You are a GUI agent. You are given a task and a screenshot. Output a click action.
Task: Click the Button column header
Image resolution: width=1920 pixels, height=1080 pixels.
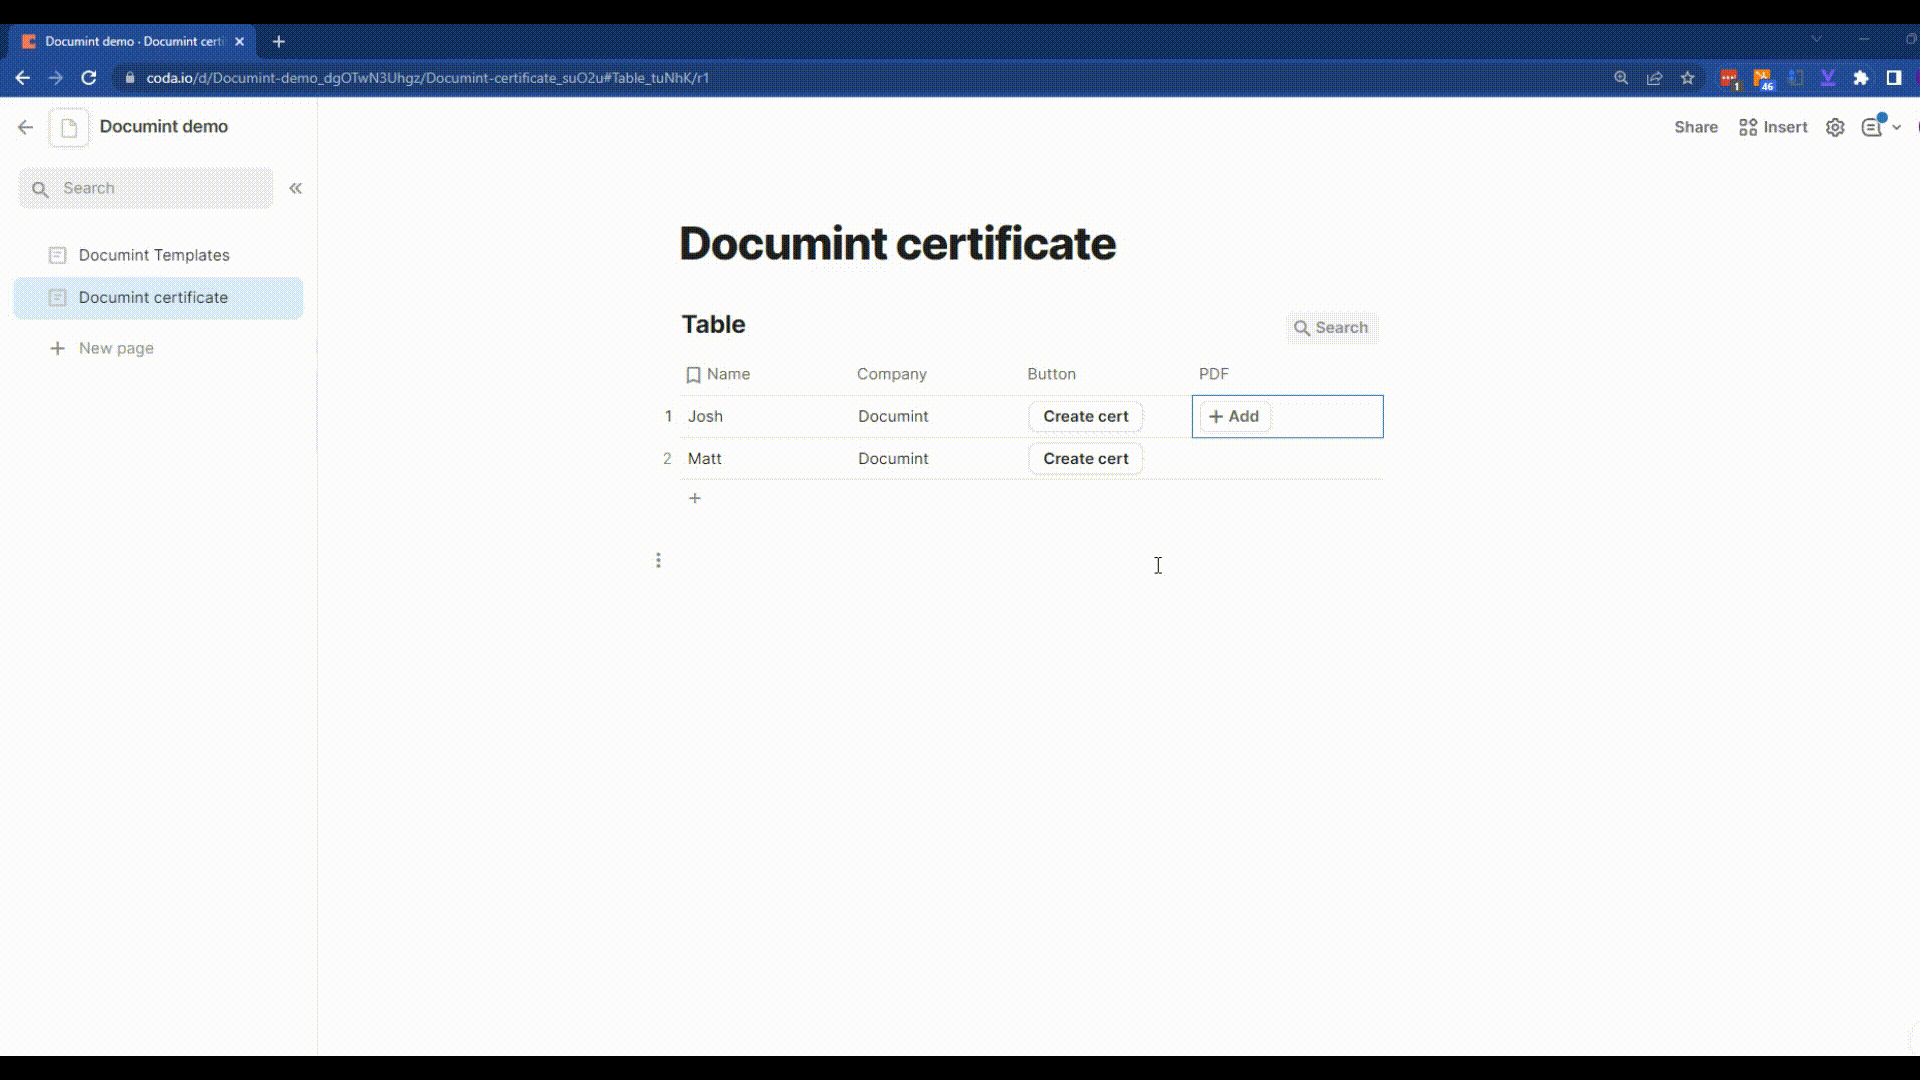tap(1051, 374)
